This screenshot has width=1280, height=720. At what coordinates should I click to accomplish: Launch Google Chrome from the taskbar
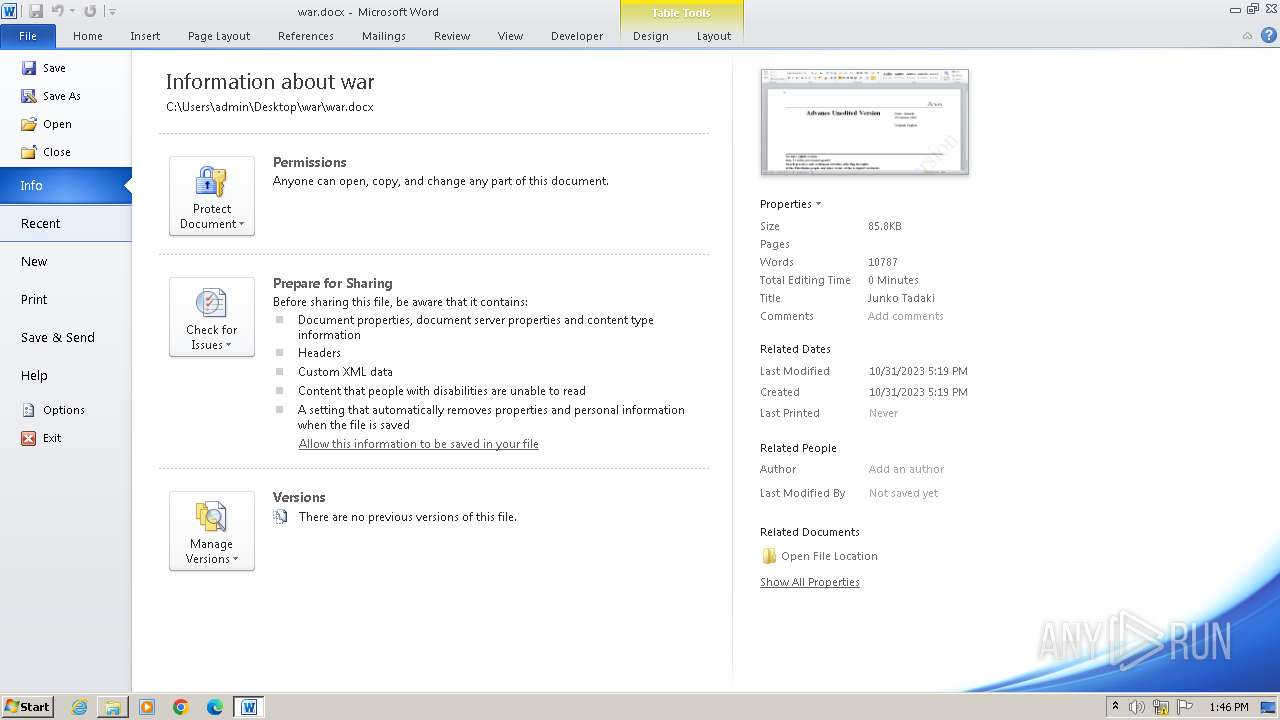[x=181, y=707]
